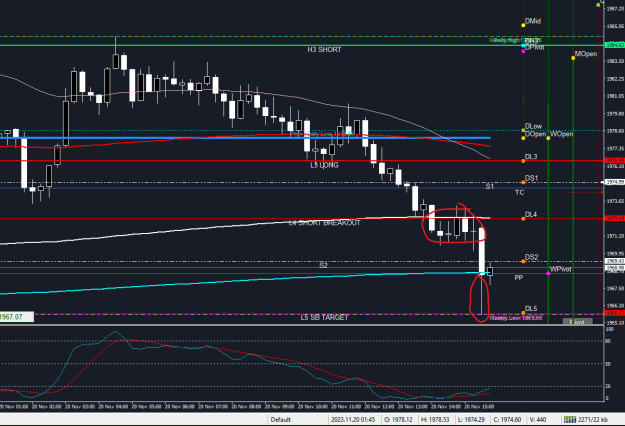Click the orange DS1 marker dot

(x=523, y=183)
